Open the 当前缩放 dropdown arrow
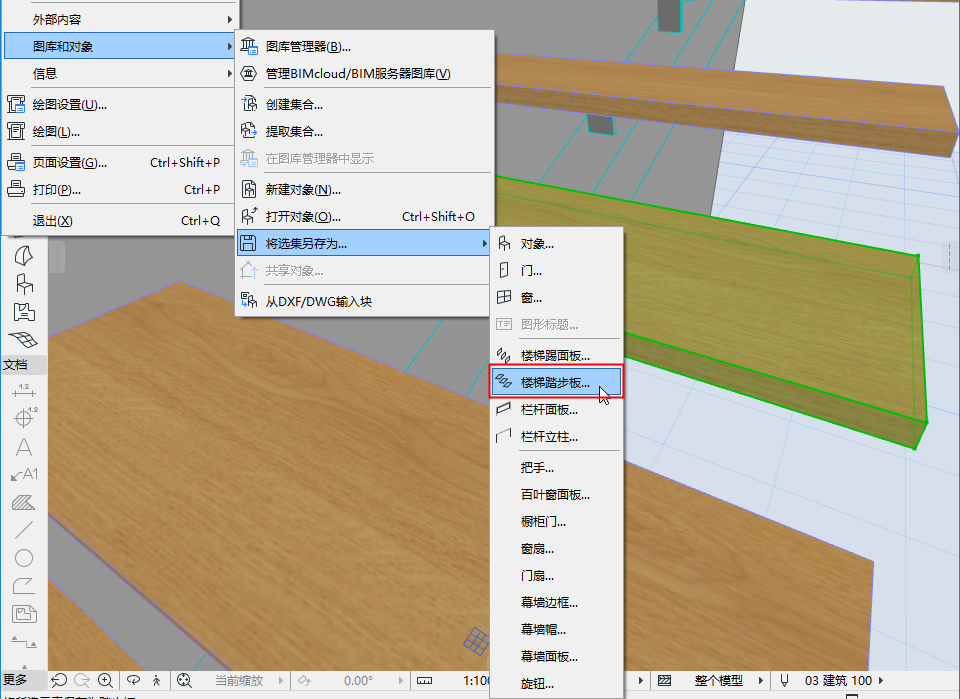The image size is (960, 699). click(281, 680)
